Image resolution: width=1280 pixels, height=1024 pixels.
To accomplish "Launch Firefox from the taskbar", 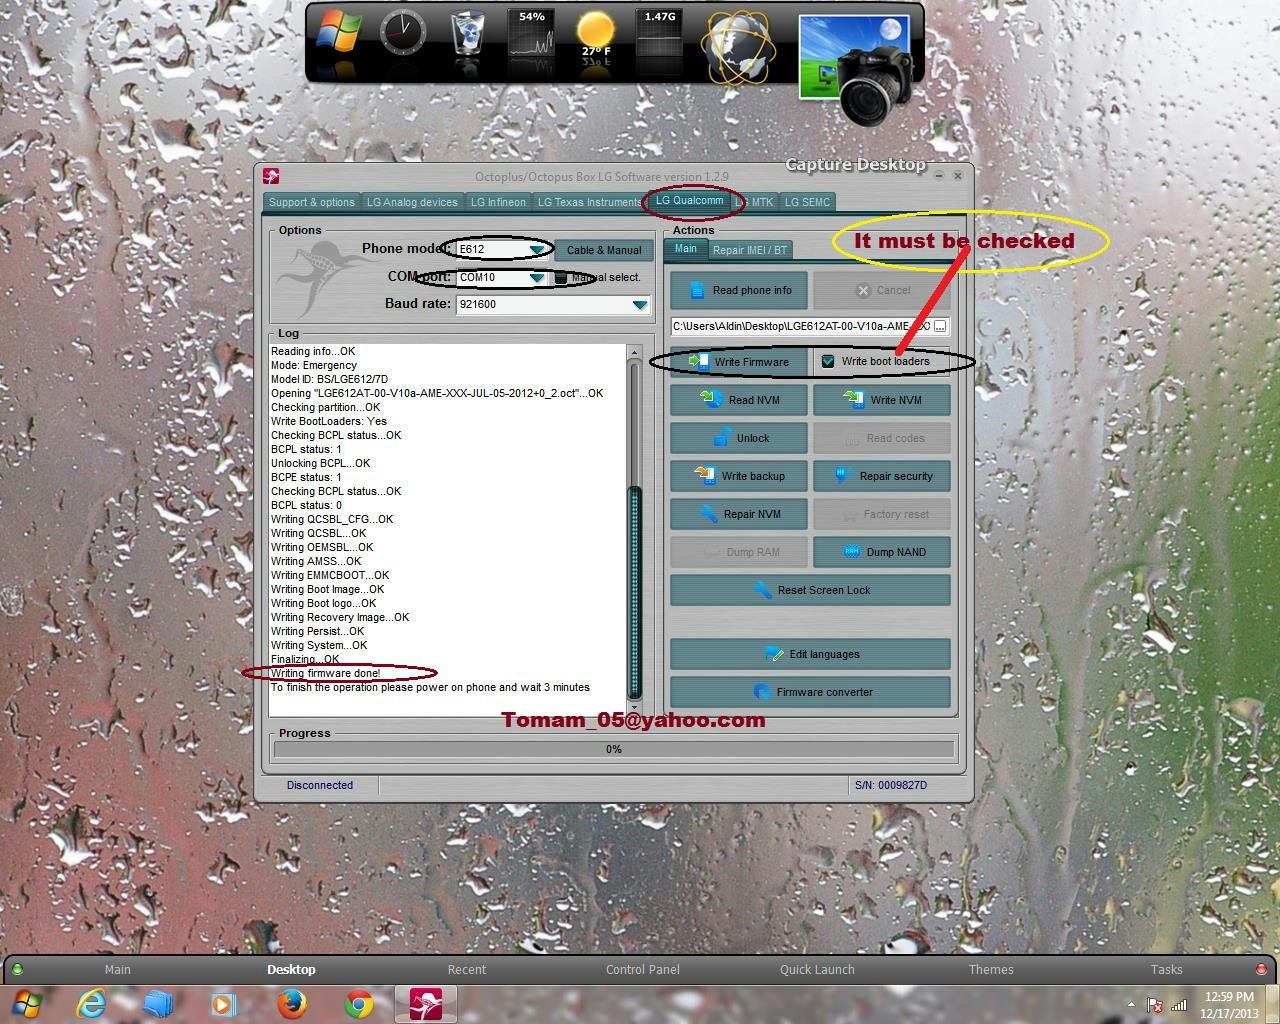I will [291, 1004].
